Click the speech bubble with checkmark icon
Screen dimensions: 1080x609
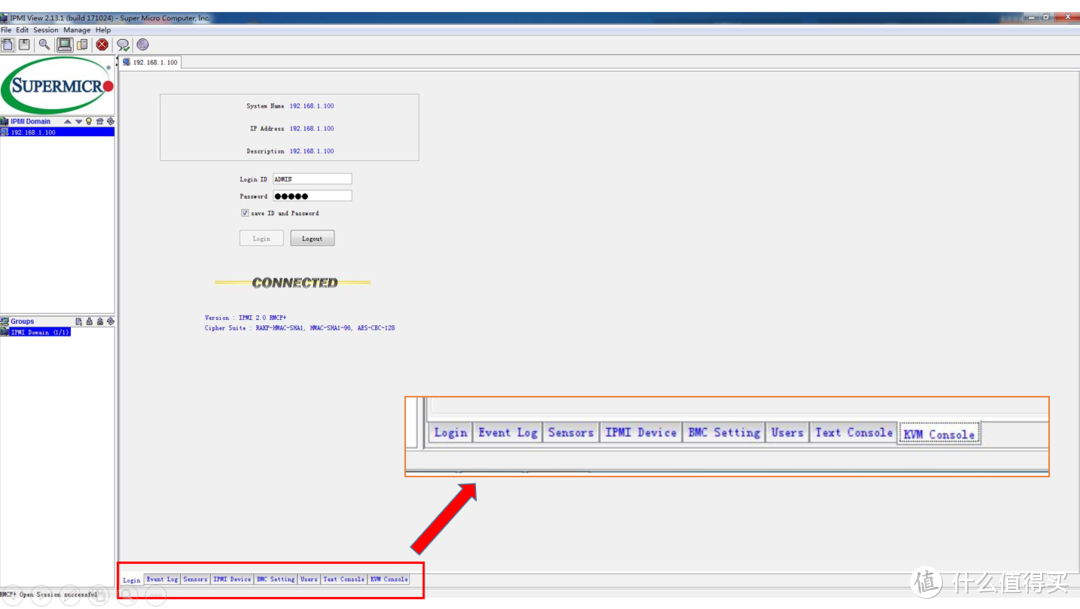(123, 45)
